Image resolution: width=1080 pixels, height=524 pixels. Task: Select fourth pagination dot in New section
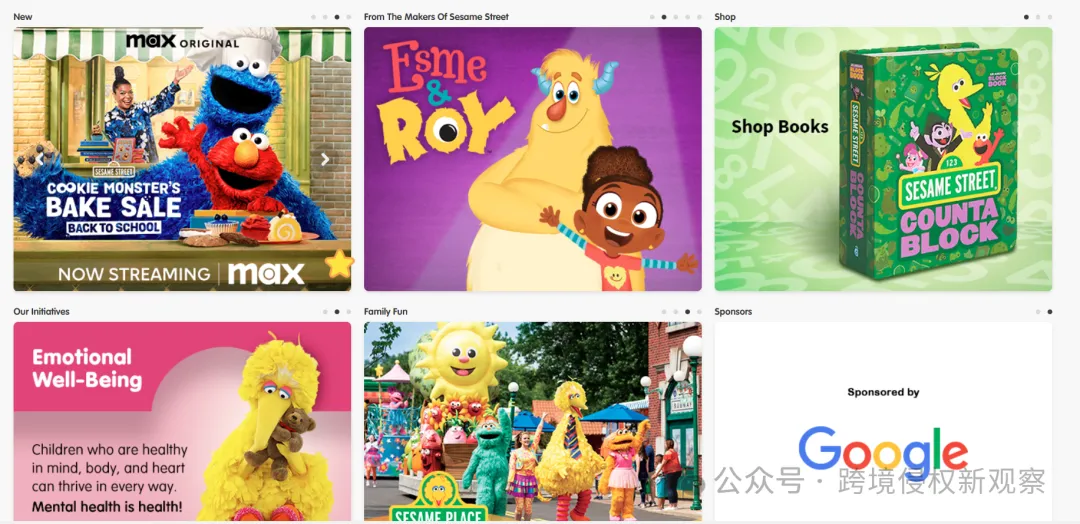click(x=349, y=17)
